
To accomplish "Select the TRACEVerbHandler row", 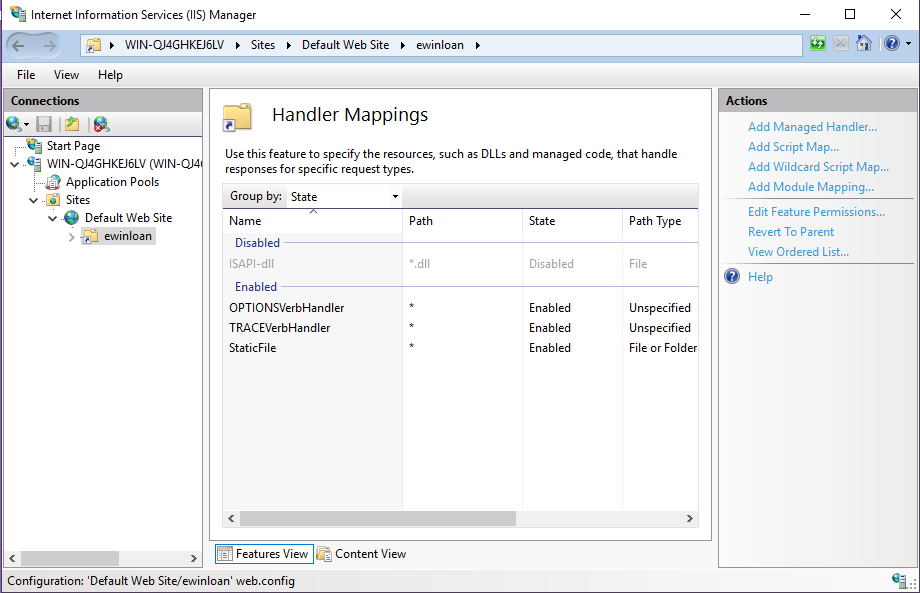I will click(461, 327).
